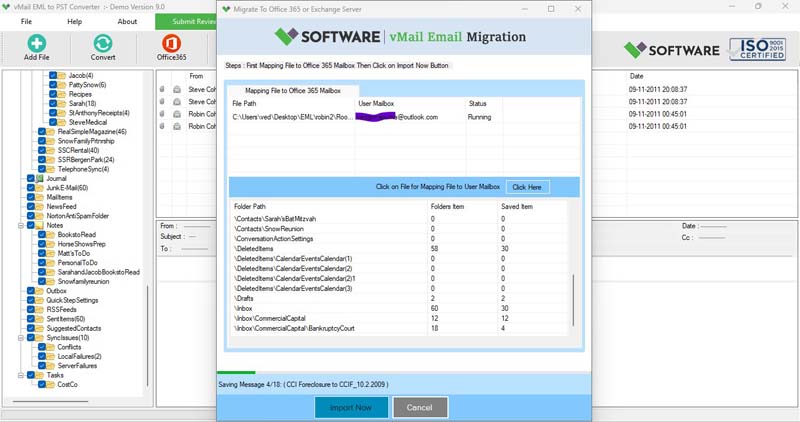Click the Office365 toolbar icon

[x=171, y=43]
